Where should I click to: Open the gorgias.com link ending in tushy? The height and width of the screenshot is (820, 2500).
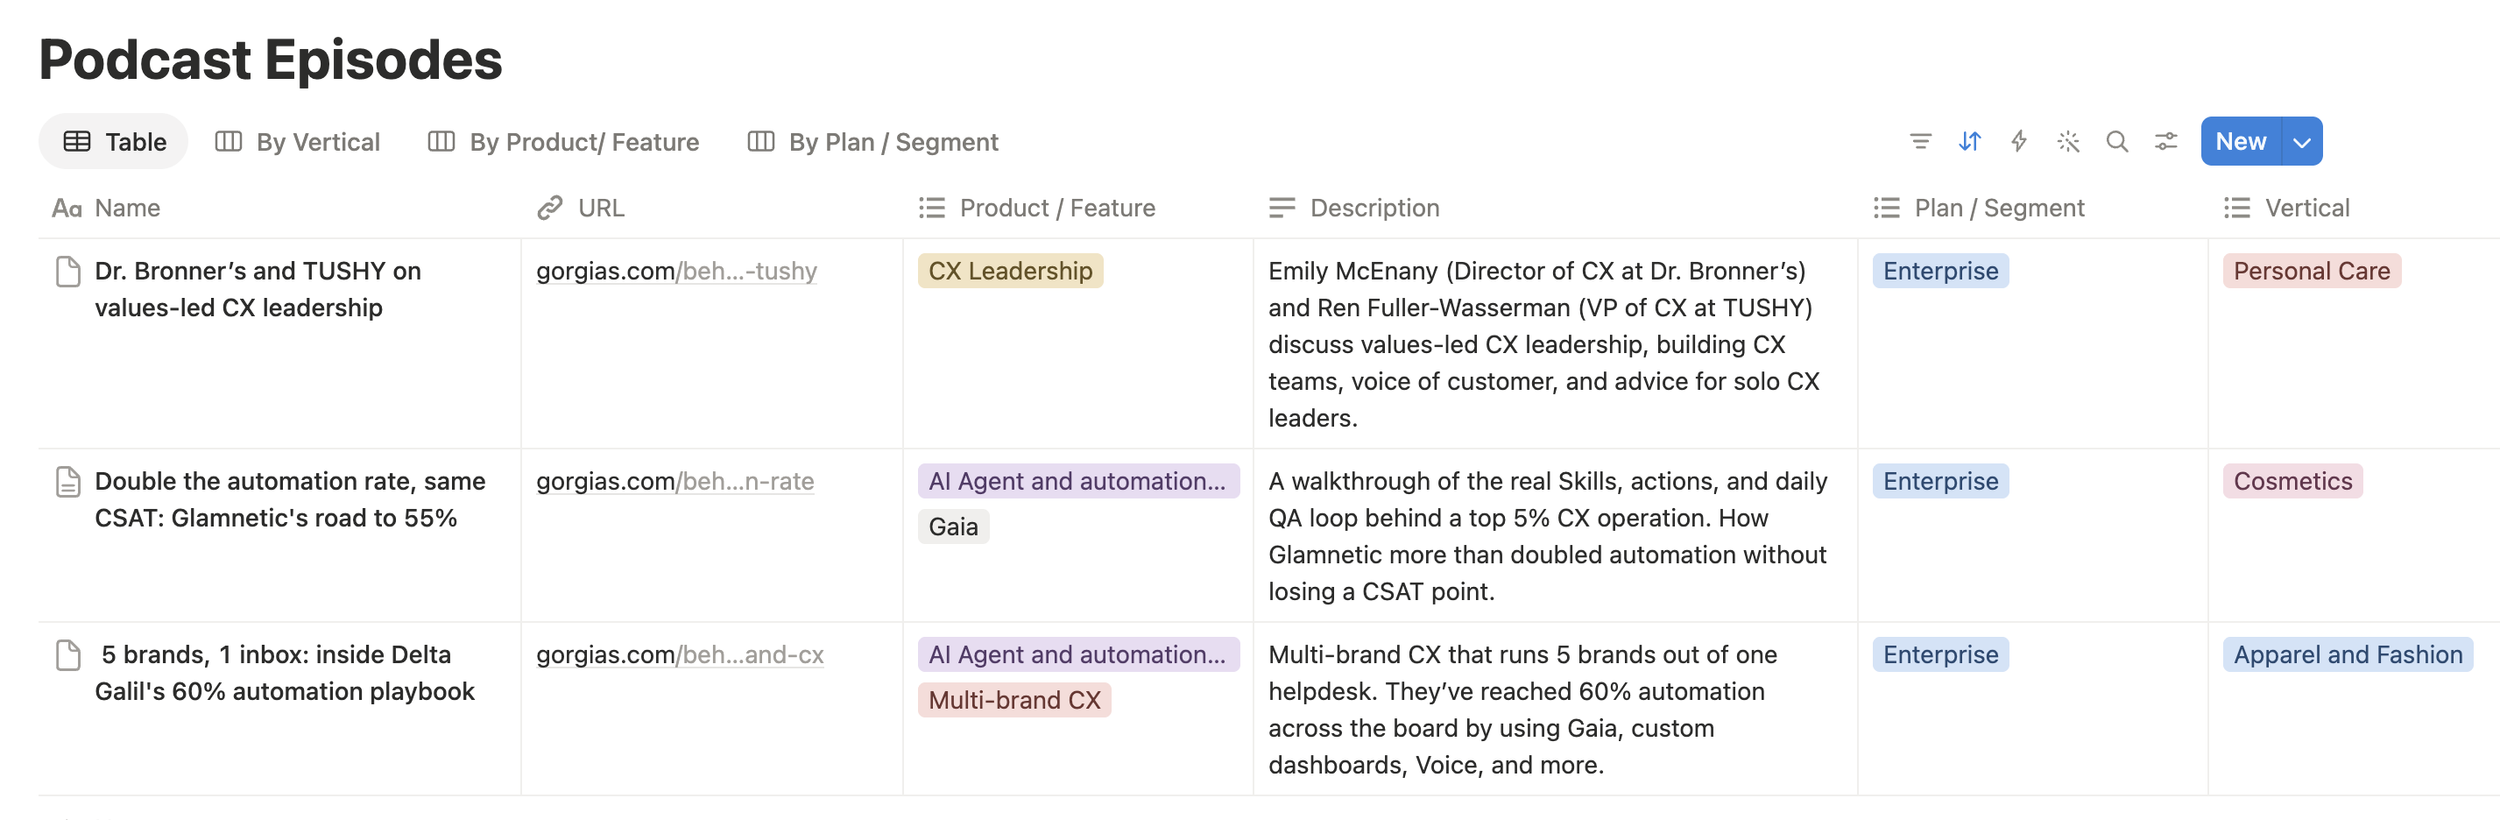click(x=677, y=271)
